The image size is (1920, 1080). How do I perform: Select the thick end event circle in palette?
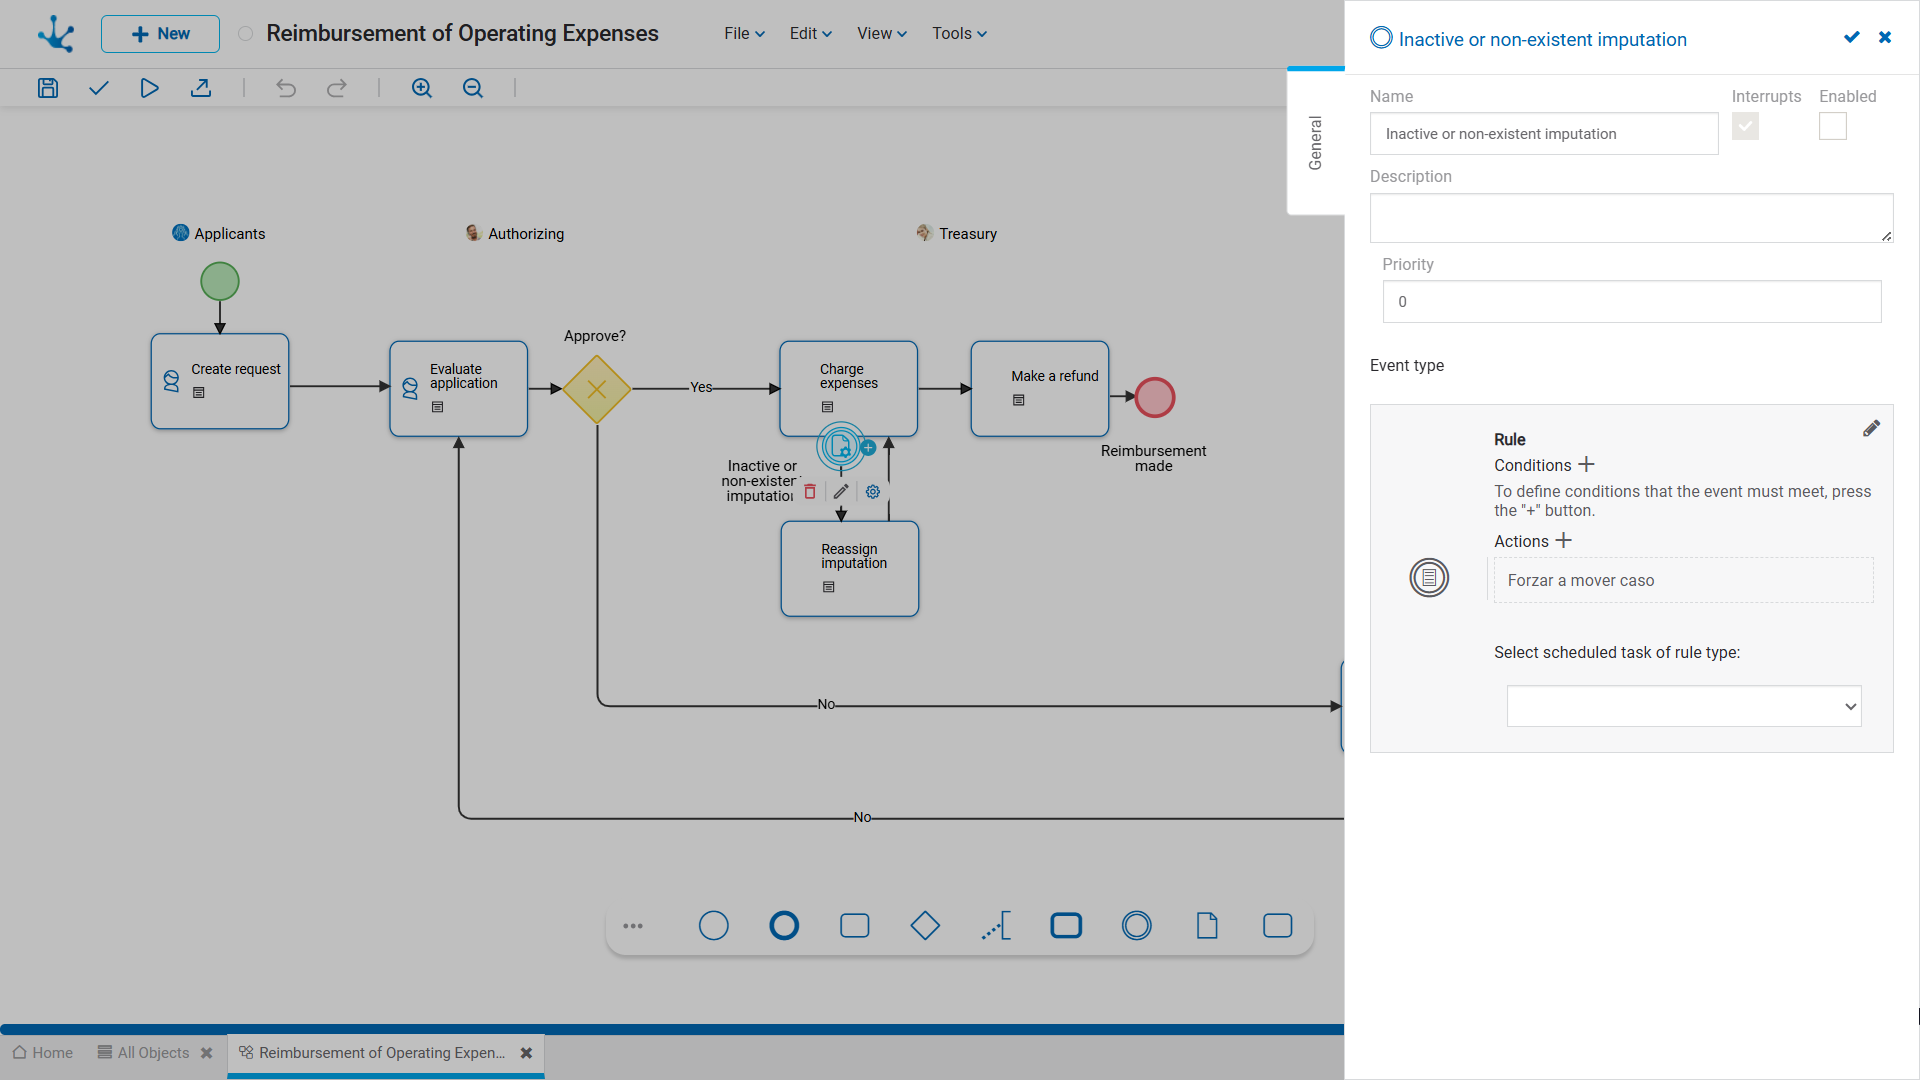(x=784, y=926)
